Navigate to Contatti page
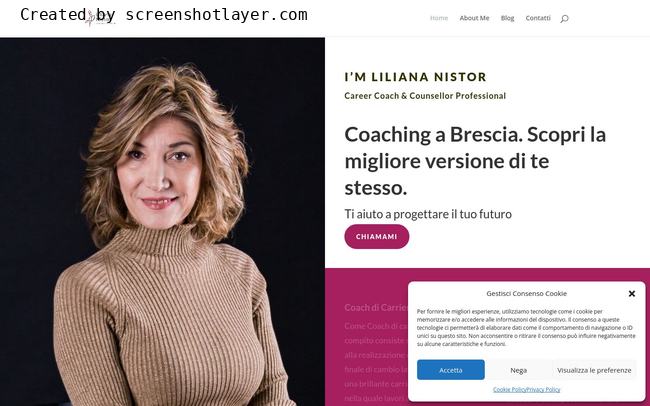 point(538,18)
